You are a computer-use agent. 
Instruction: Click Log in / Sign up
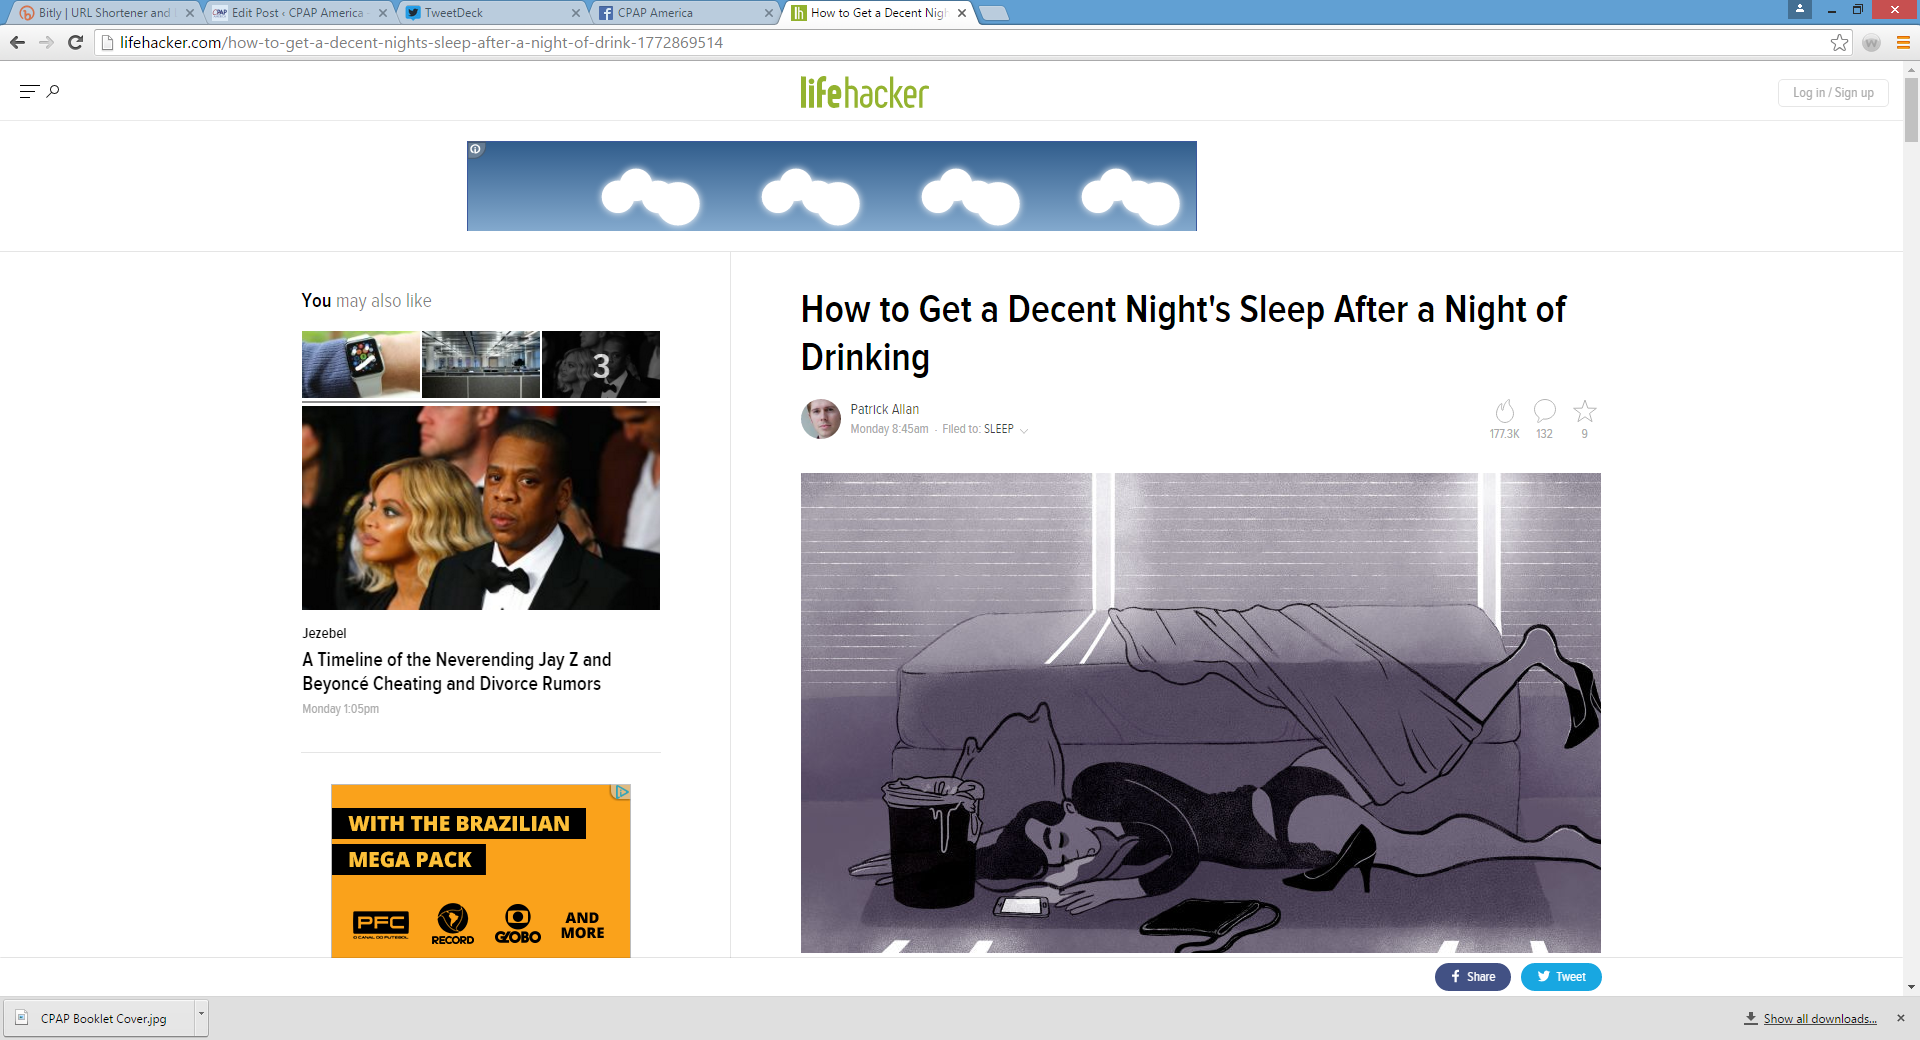pyautogui.click(x=1832, y=93)
